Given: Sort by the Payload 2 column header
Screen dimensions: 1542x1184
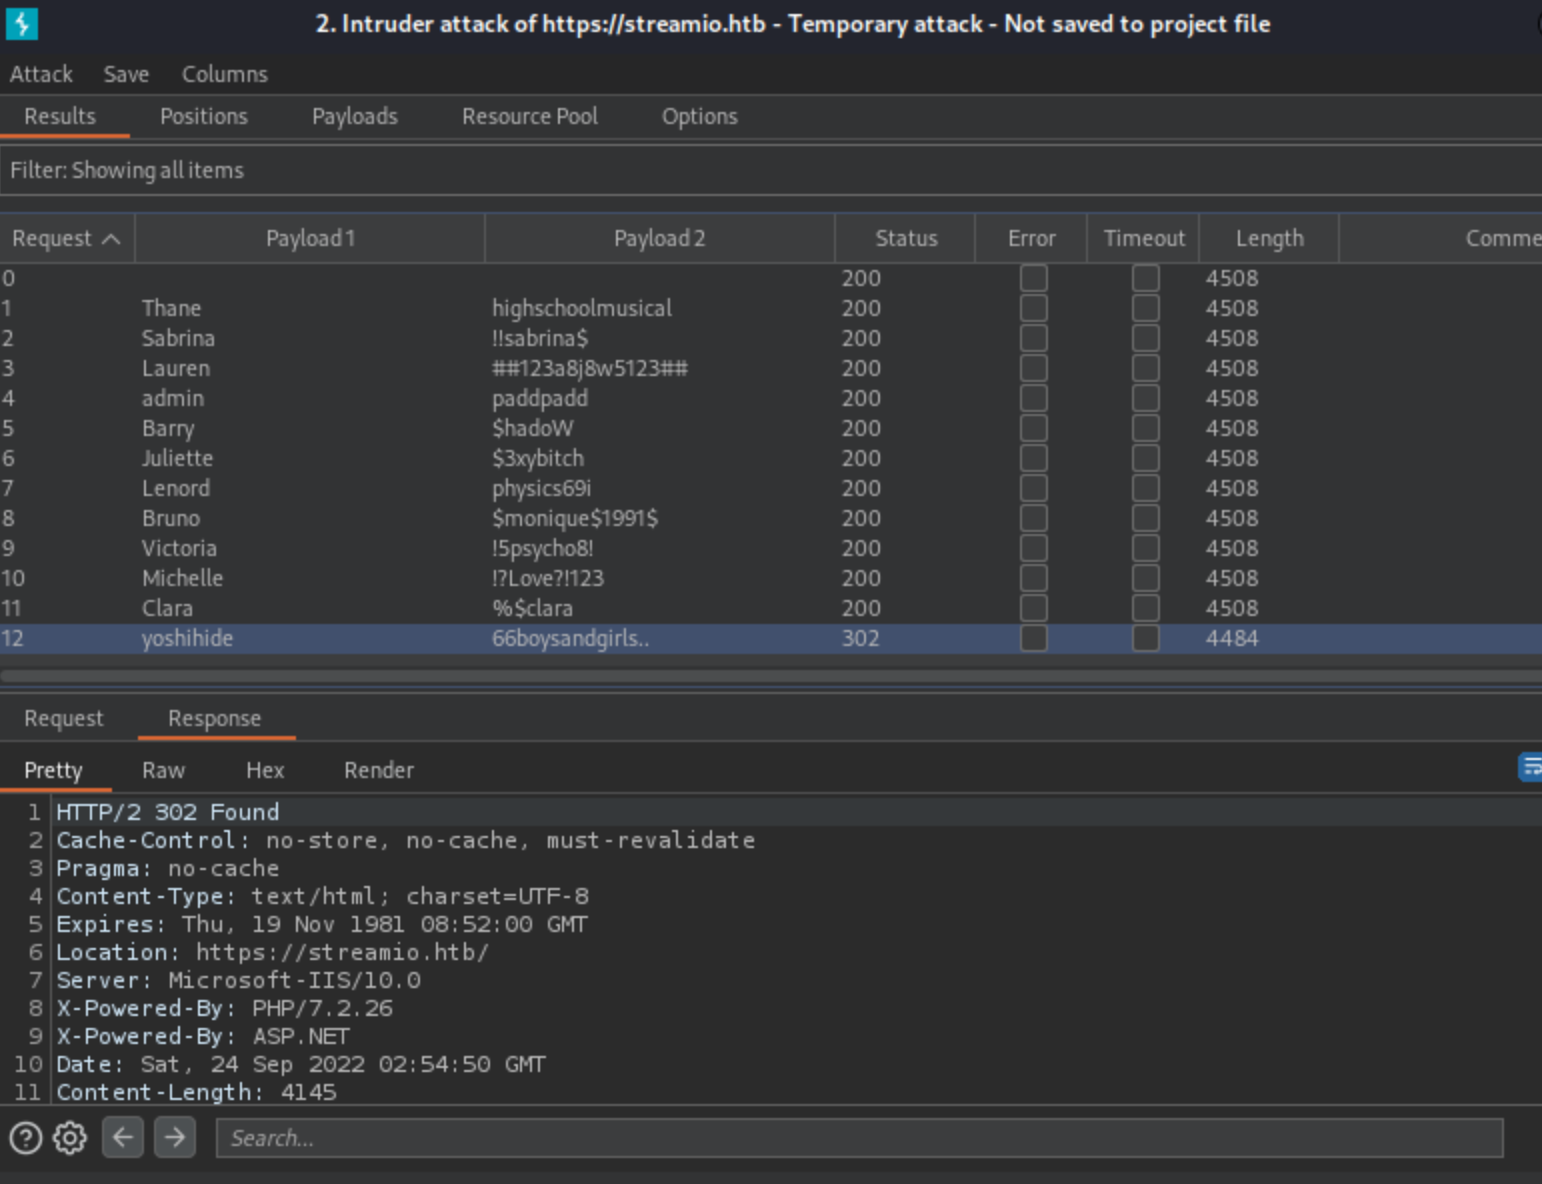Looking at the screenshot, I should pyautogui.click(x=660, y=238).
